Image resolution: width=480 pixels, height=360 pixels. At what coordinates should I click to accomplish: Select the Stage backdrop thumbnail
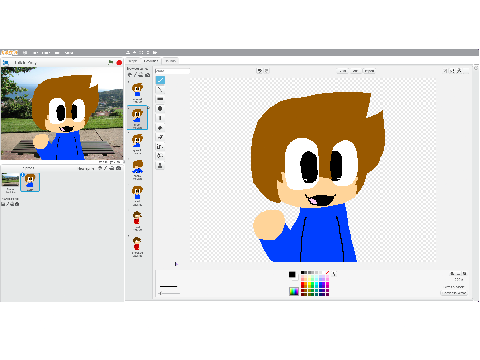pyautogui.click(x=10, y=182)
